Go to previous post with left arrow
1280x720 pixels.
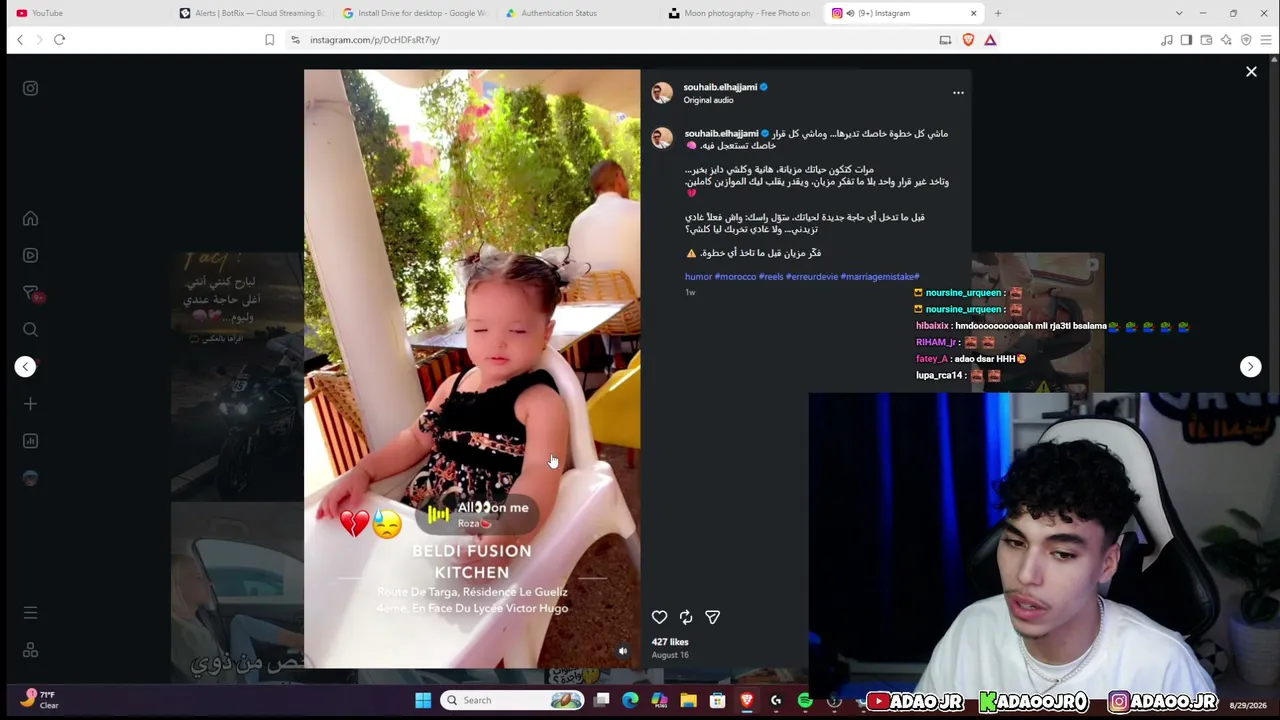(x=25, y=366)
